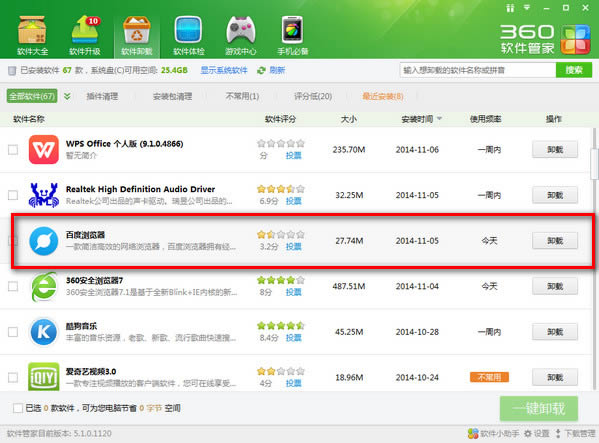599x443 pixels.
Task: Click the WPS Office app icon
Action: (x=44, y=149)
